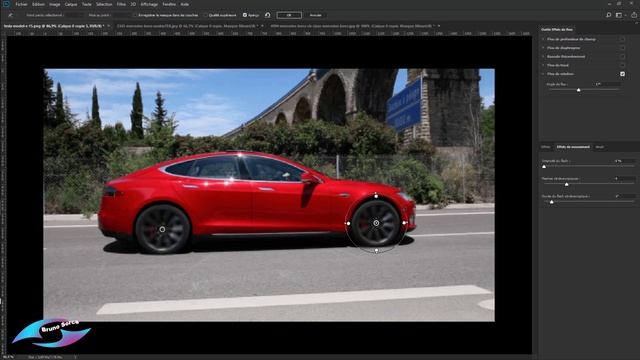The height and width of the screenshot is (360, 640).
Task: Click the Photoshop logo icon
Action: click(x=6, y=4)
